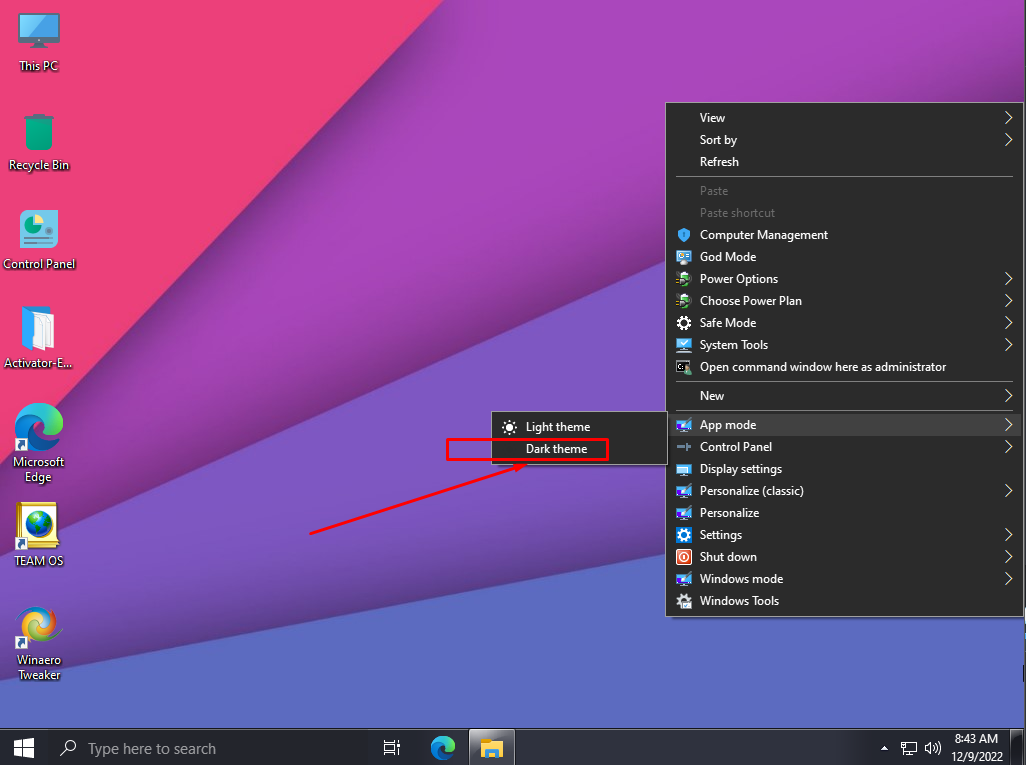This screenshot has width=1026, height=765.
Task: Select Light theme in the submenu
Action: (557, 427)
